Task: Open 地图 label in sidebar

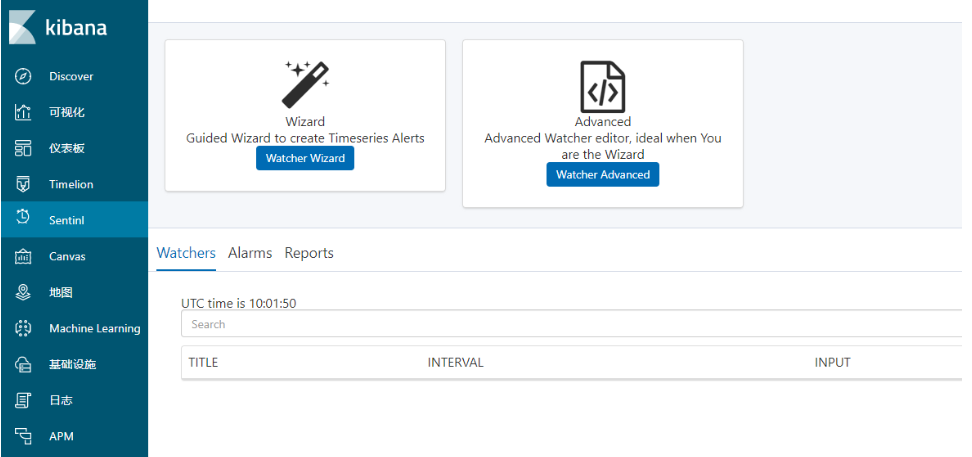Action: pyautogui.click(x=61, y=292)
